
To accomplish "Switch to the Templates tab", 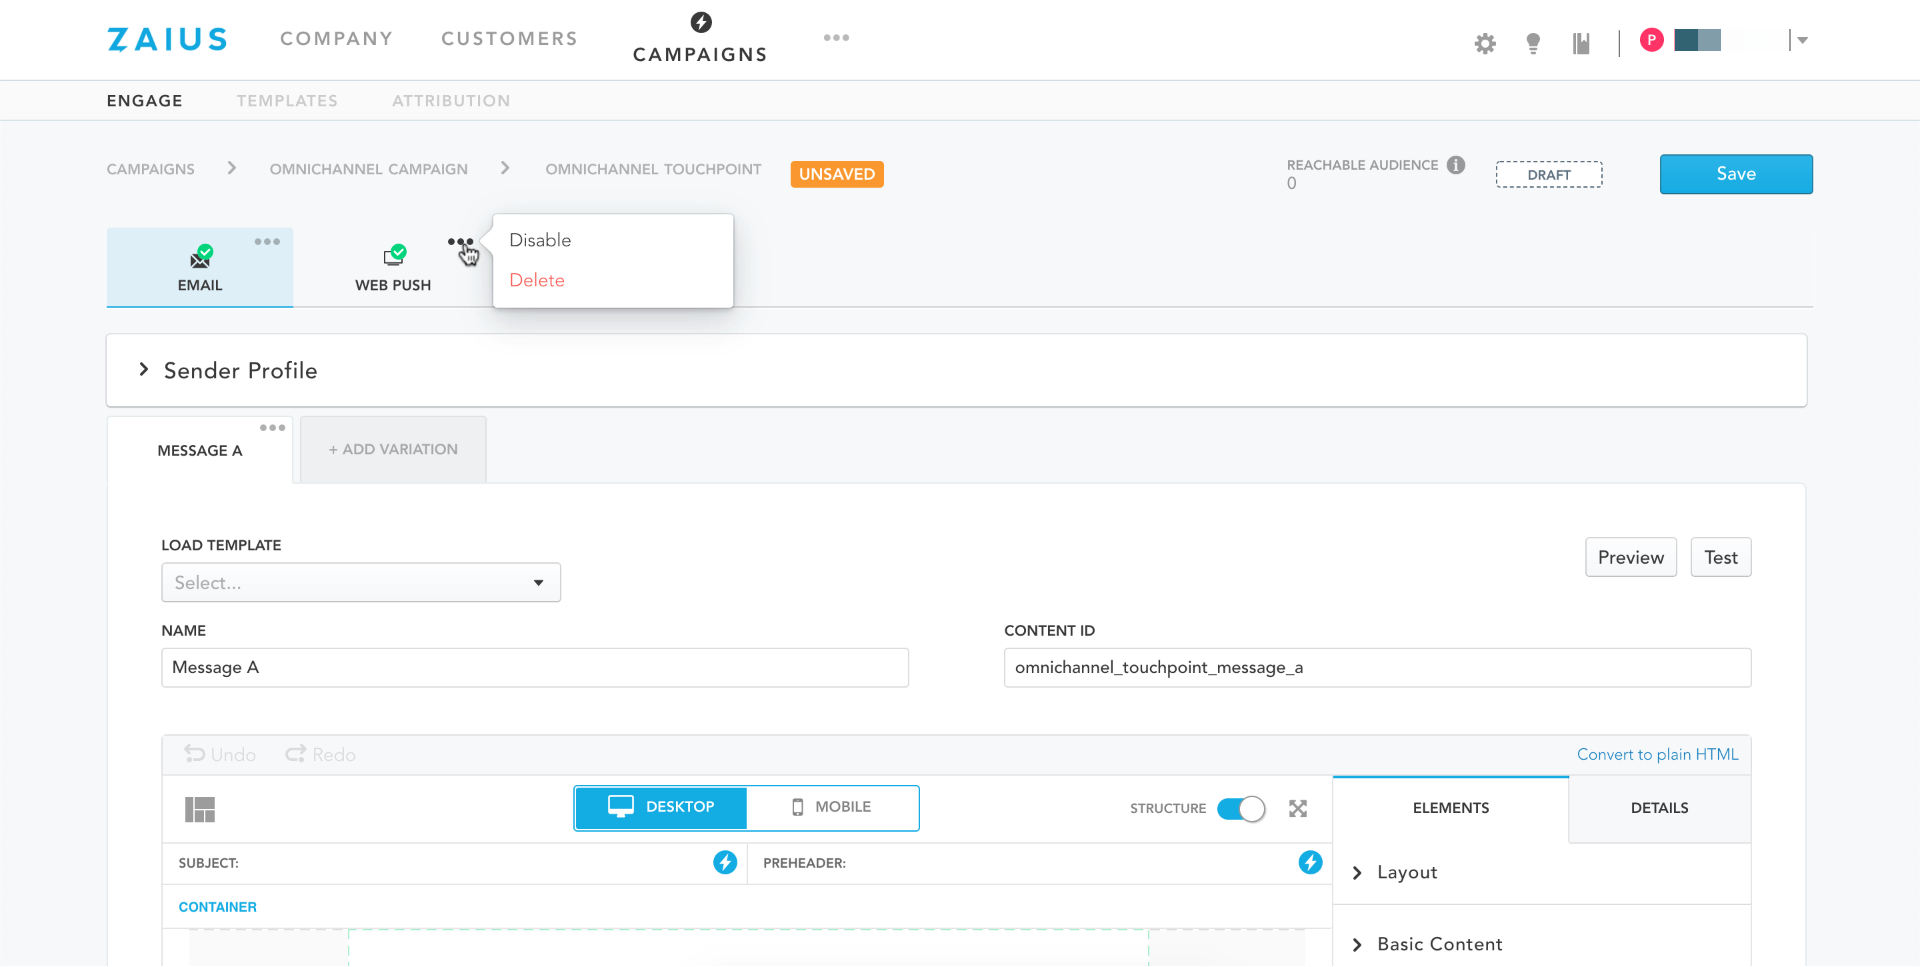I will point(287,100).
